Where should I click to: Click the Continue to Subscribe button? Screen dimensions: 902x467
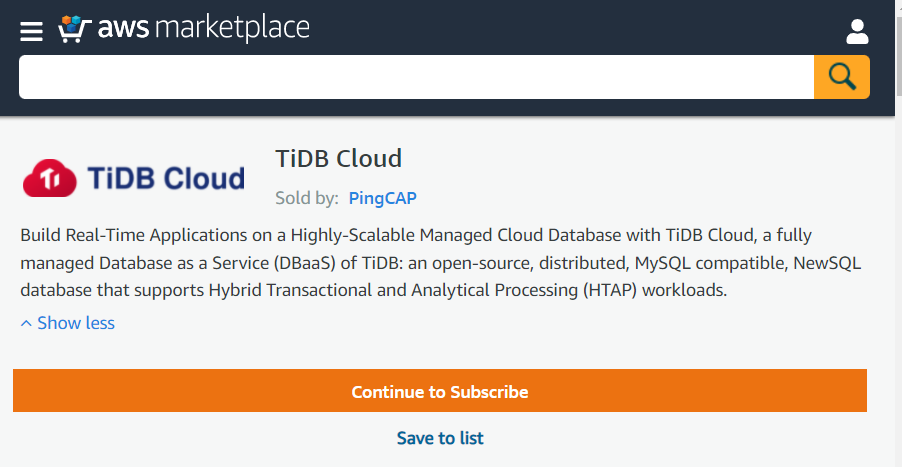[x=440, y=391]
